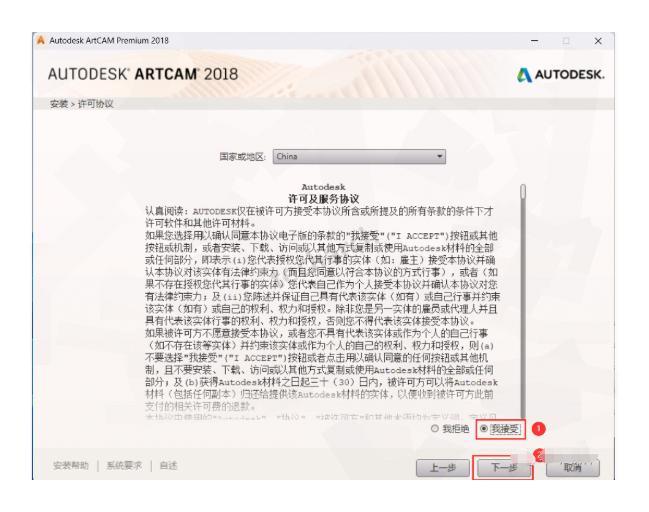
Task: Click the 下一步 button
Action: (x=503, y=468)
